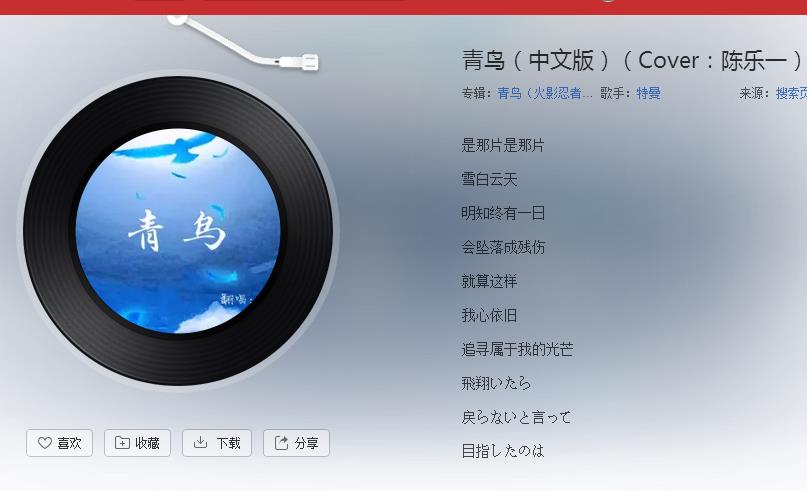Click the 喜欢 button label
Viewport: 807px width, 491px height.
pyautogui.click(x=69, y=443)
